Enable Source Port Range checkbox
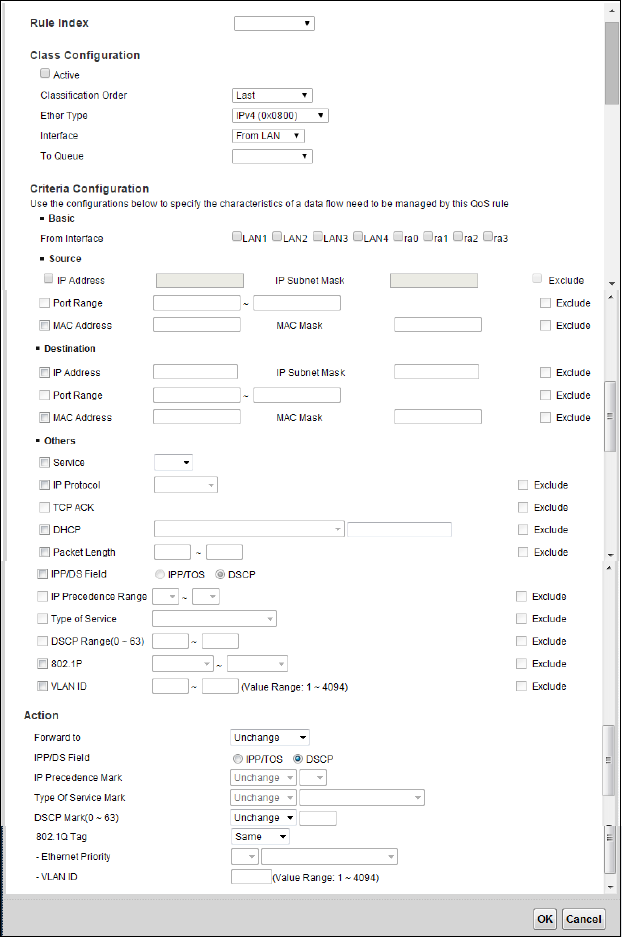Image resolution: width=622 pixels, height=937 pixels. coord(44,303)
